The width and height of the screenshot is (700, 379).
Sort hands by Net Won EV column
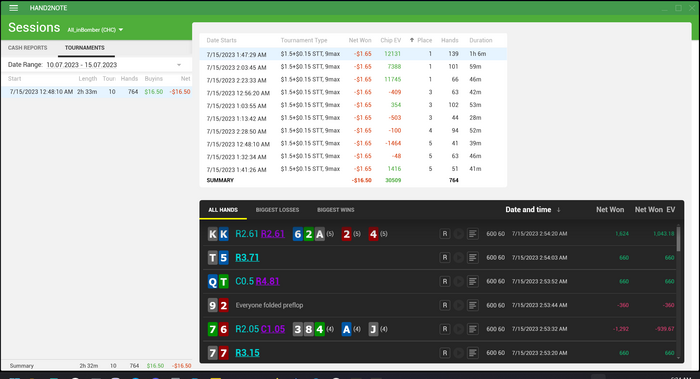(x=655, y=210)
